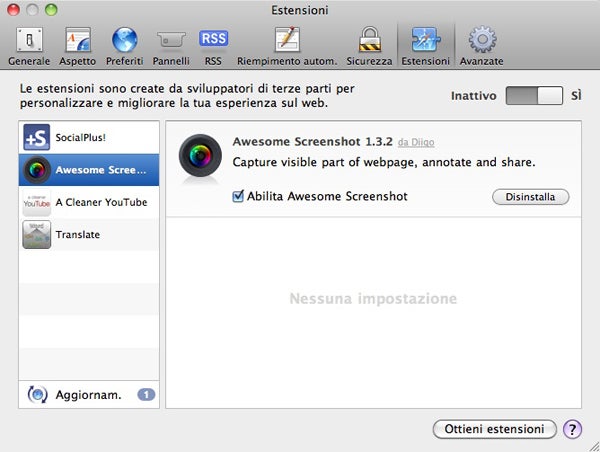
Task: Open the Aspetto preferences pane
Action: [79, 45]
